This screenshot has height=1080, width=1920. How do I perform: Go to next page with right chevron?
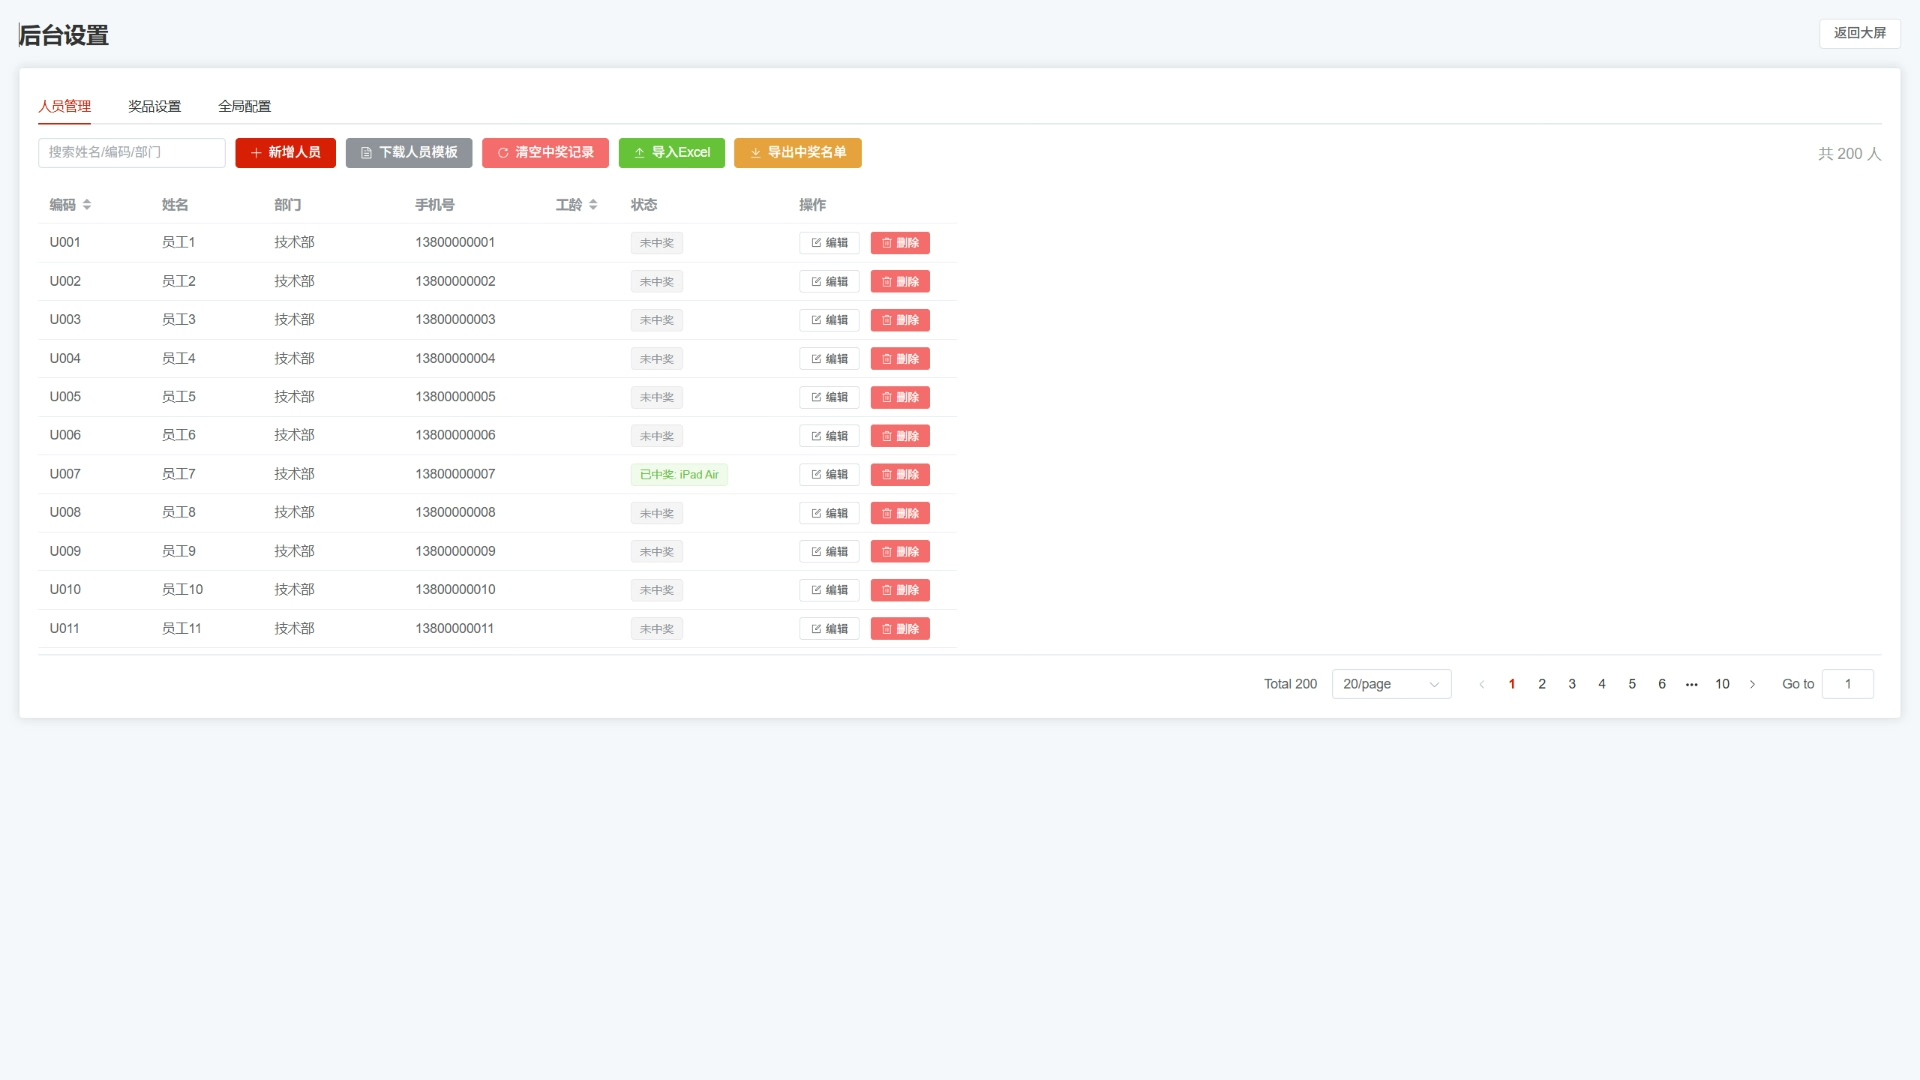[1752, 684]
